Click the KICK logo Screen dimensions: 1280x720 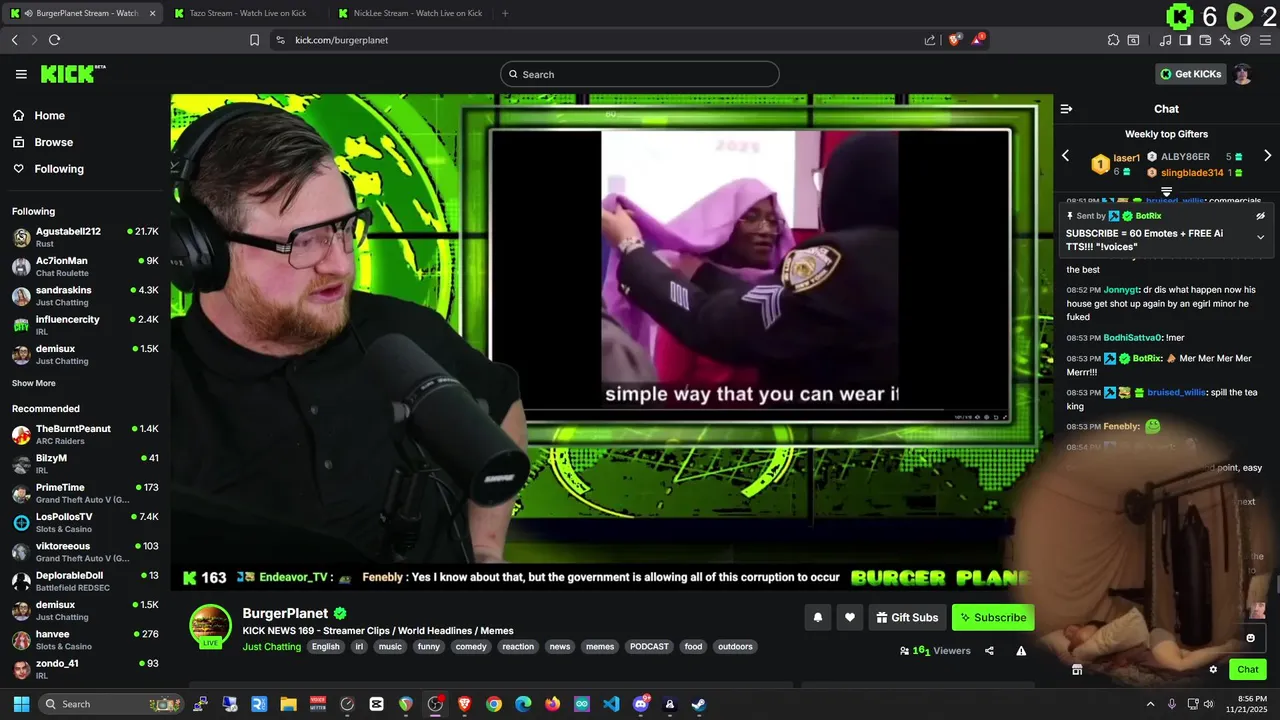point(72,74)
